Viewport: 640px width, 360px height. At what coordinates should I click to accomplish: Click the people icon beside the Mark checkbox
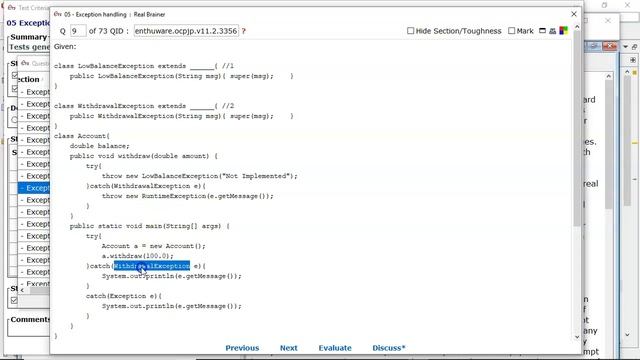coord(553,31)
